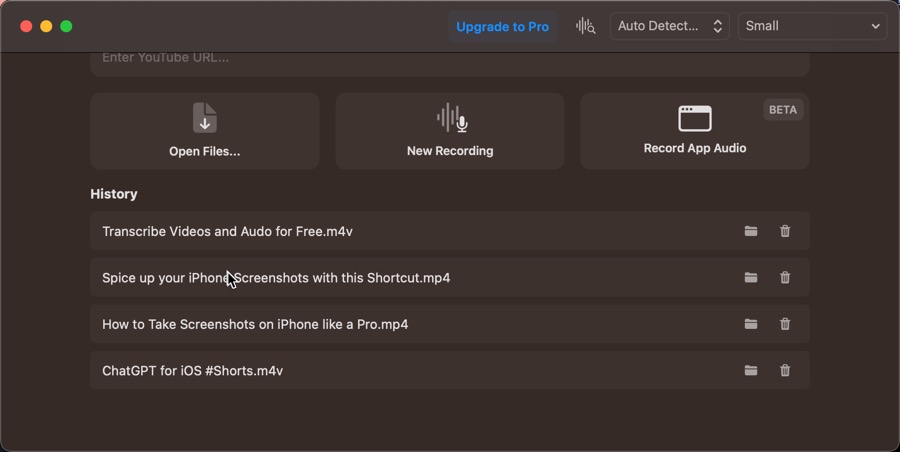Click Upgrade to Pro button

click(502, 26)
